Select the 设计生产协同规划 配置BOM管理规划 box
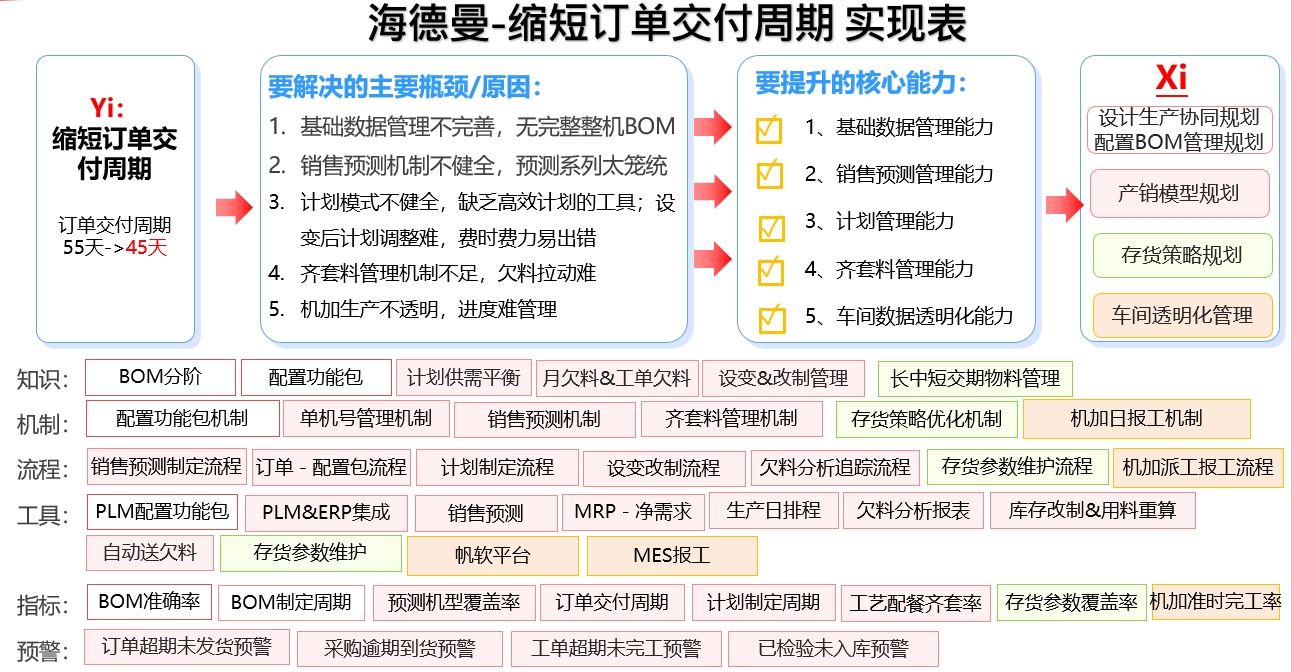The height and width of the screenshot is (672, 1292). [x=1179, y=130]
